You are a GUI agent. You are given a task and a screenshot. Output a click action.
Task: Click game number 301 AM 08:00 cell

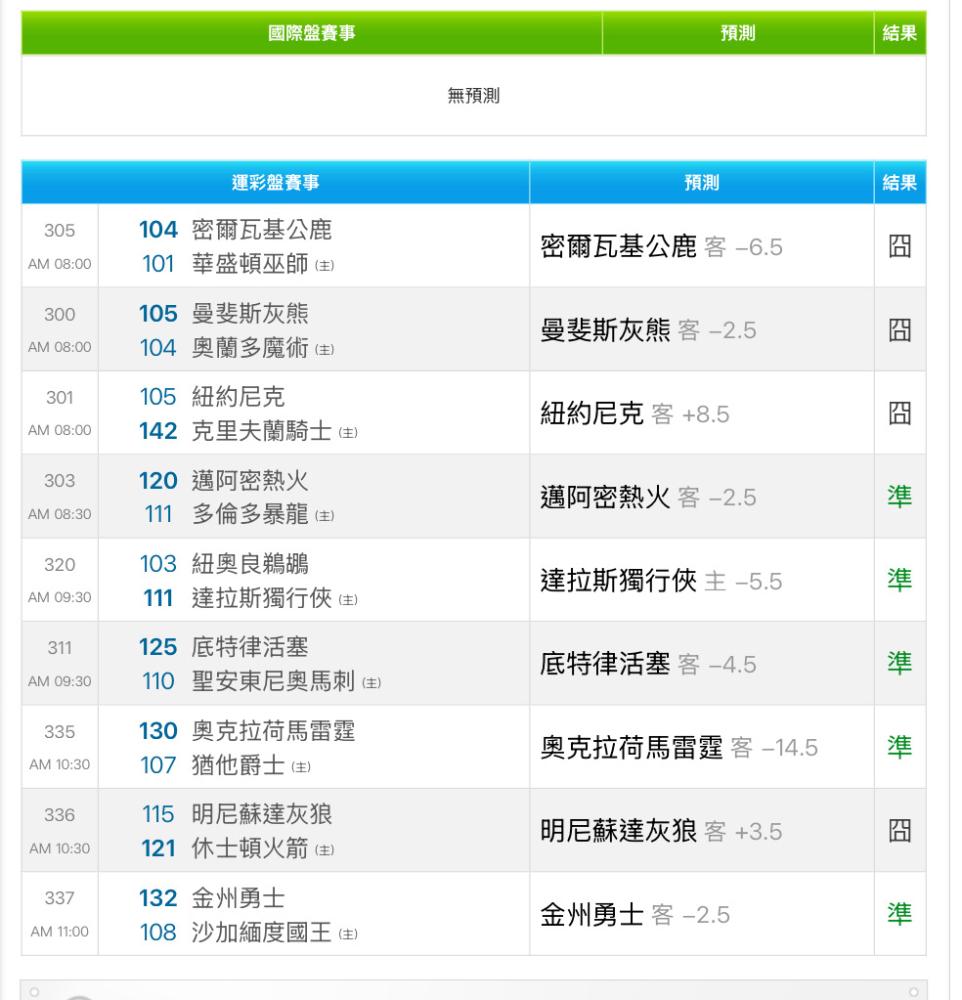coord(60,413)
